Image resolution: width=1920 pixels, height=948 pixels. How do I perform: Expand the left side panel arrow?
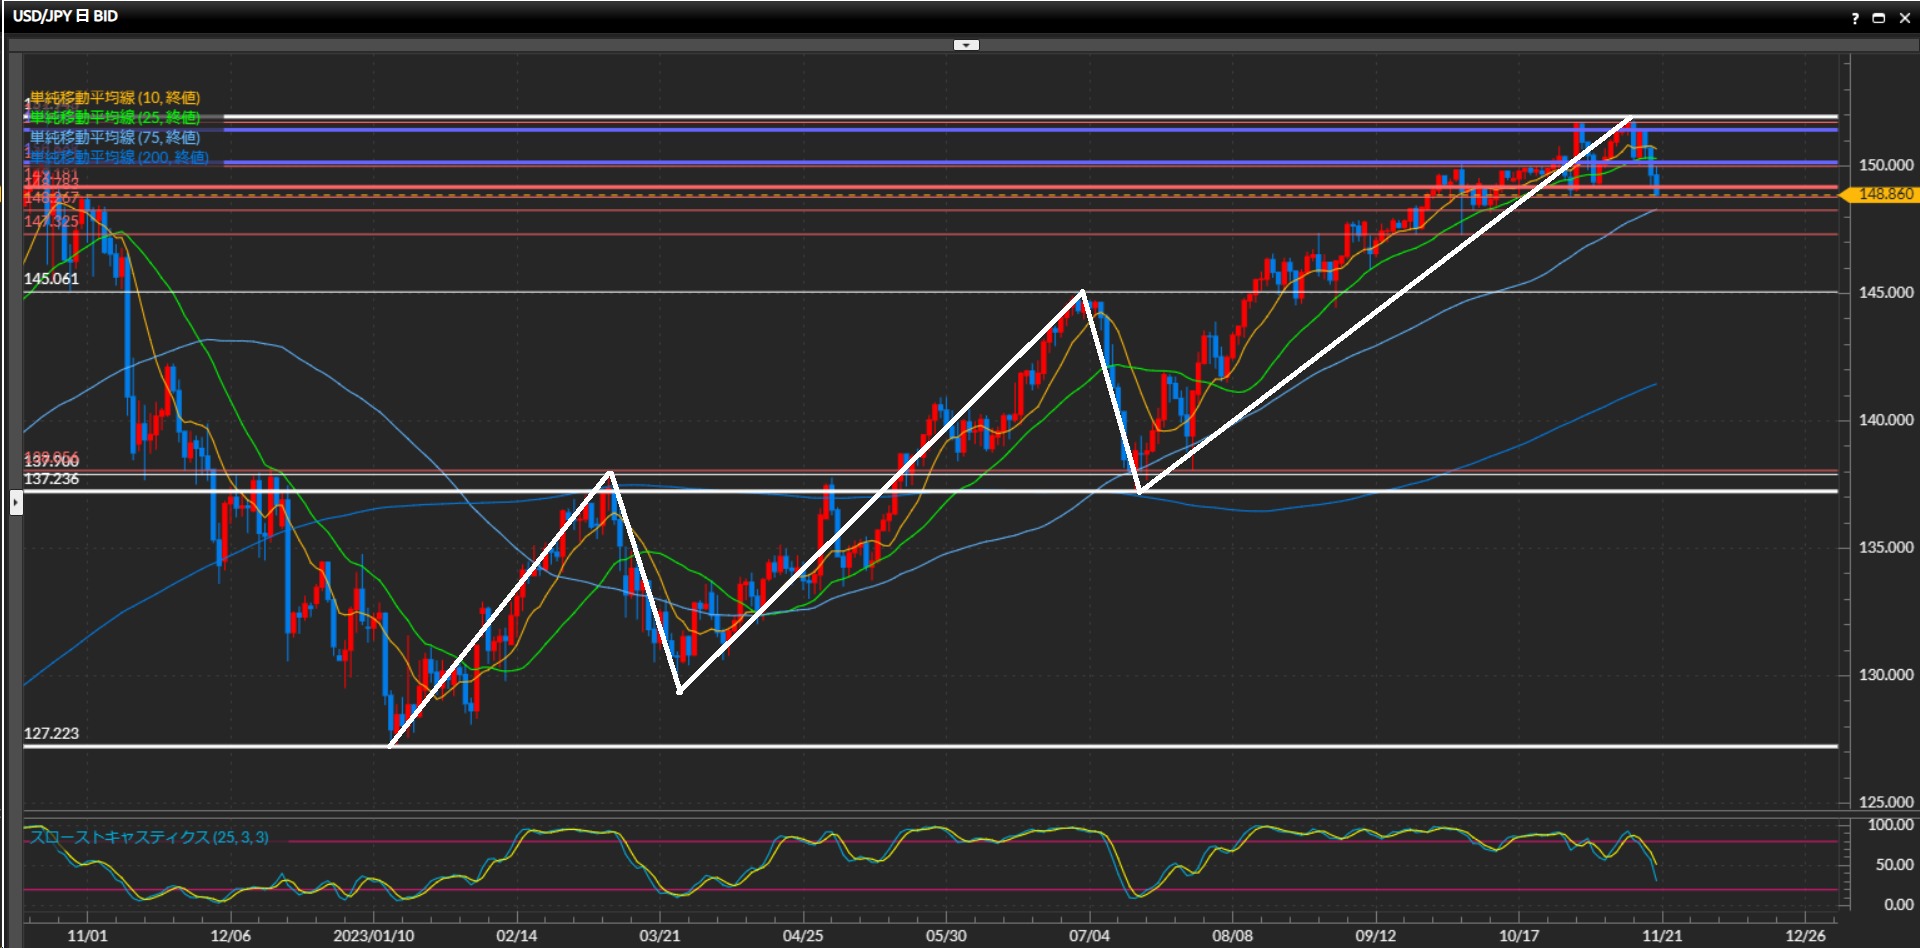point(16,503)
